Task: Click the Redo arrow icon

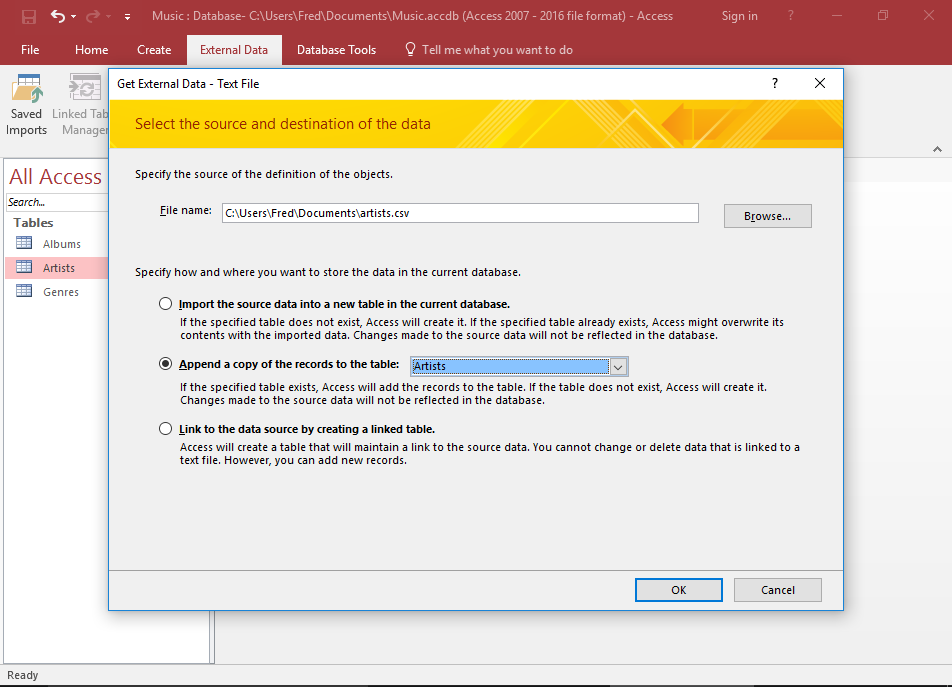Action: pyautogui.click(x=93, y=16)
